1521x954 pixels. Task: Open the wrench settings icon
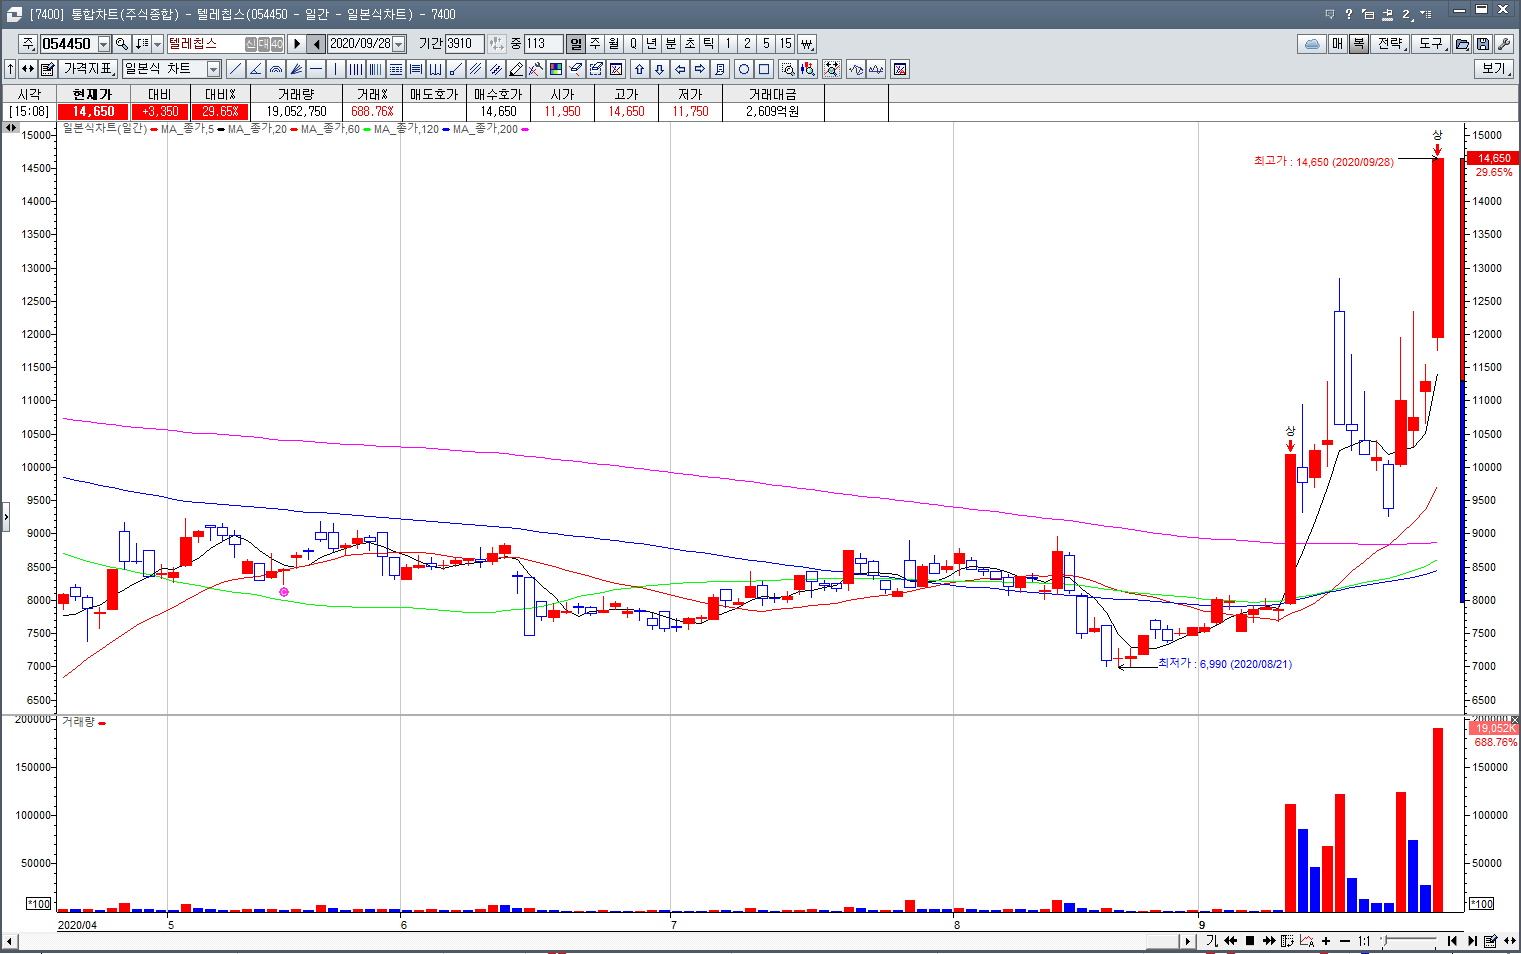(x=1503, y=44)
